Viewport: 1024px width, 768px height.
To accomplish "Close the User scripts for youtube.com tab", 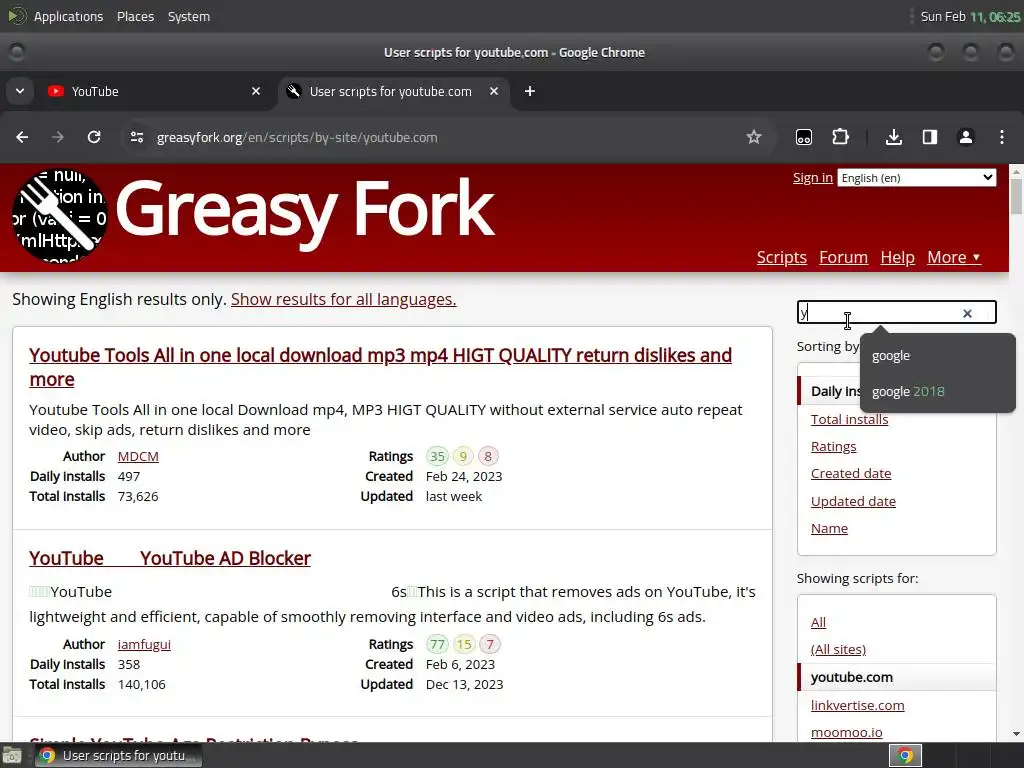I will pos(494,91).
